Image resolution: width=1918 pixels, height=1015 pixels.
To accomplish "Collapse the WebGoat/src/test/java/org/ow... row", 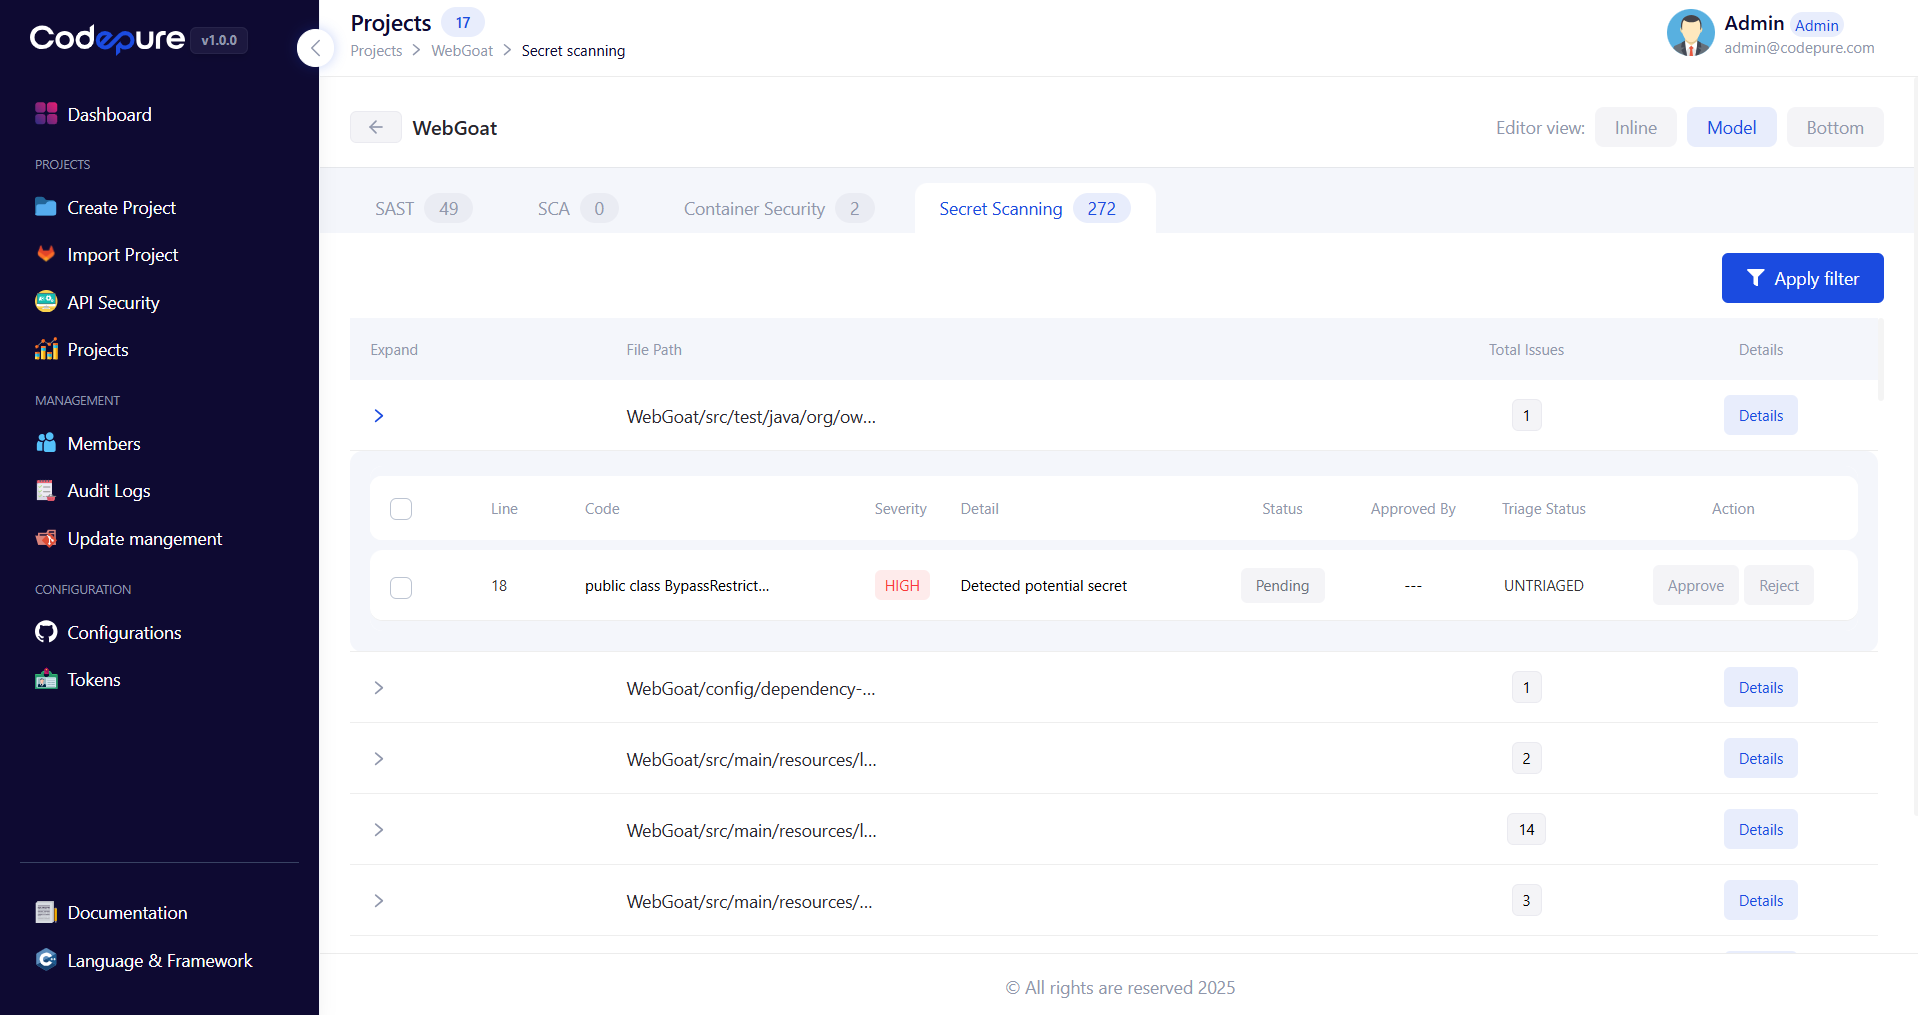I will (x=379, y=416).
